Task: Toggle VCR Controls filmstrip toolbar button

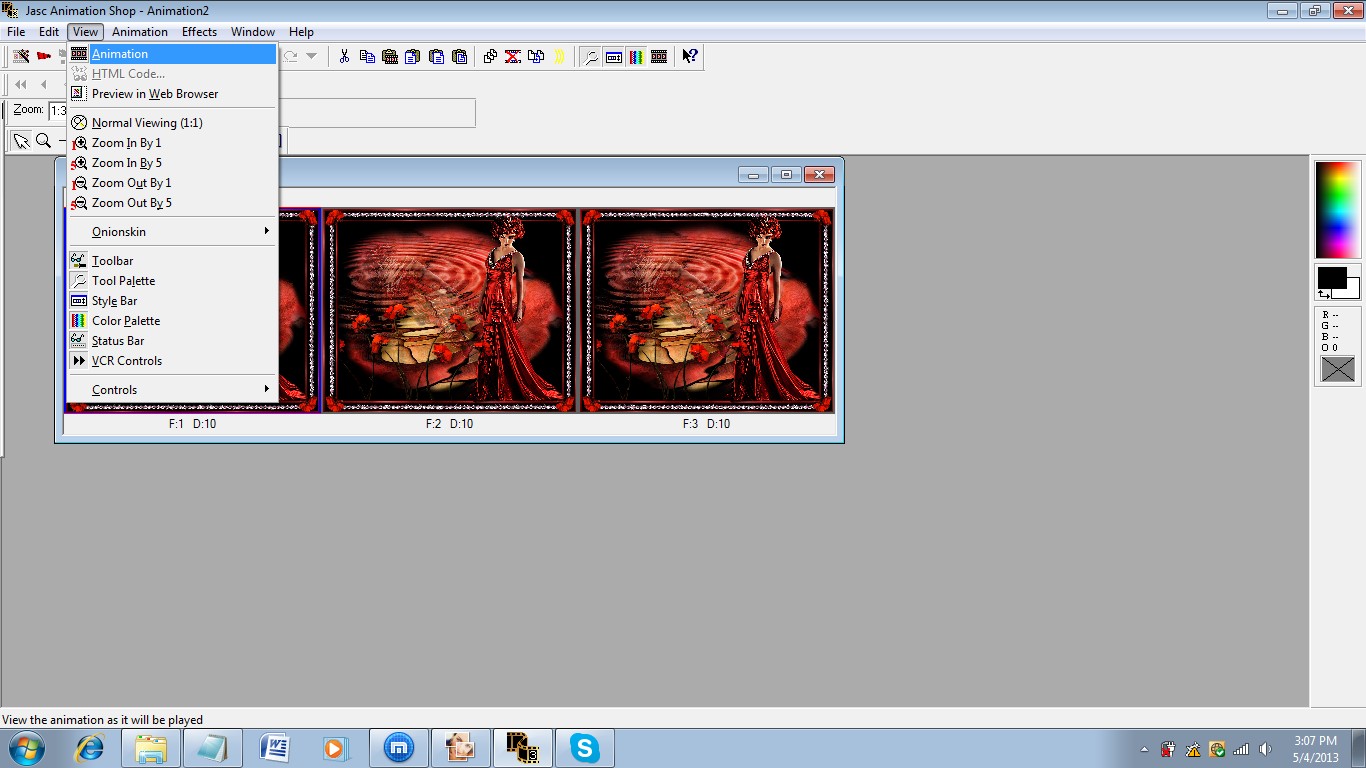Action: point(659,56)
